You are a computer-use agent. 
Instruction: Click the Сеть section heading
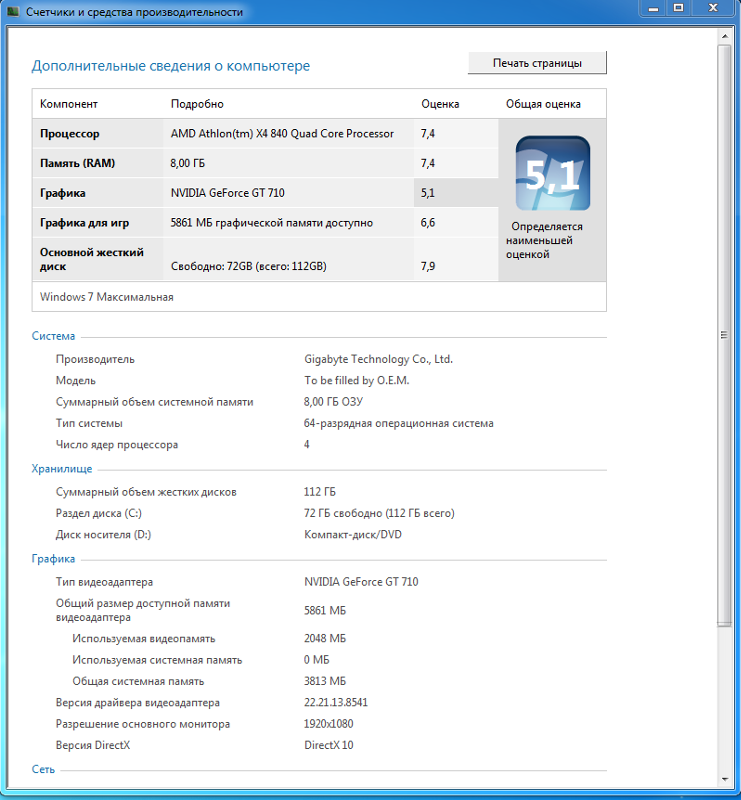(43, 770)
